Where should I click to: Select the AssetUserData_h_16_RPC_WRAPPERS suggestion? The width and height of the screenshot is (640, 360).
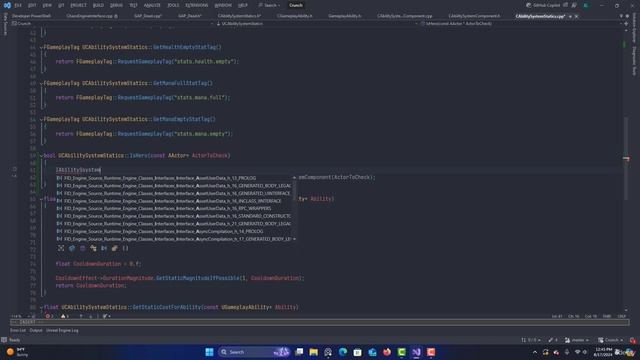[x=174, y=209]
